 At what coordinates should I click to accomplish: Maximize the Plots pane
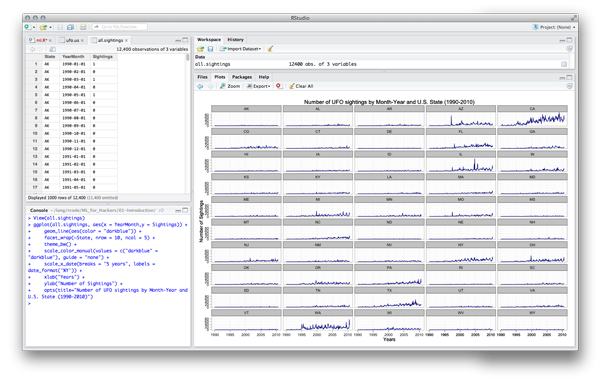pos(569,77)
